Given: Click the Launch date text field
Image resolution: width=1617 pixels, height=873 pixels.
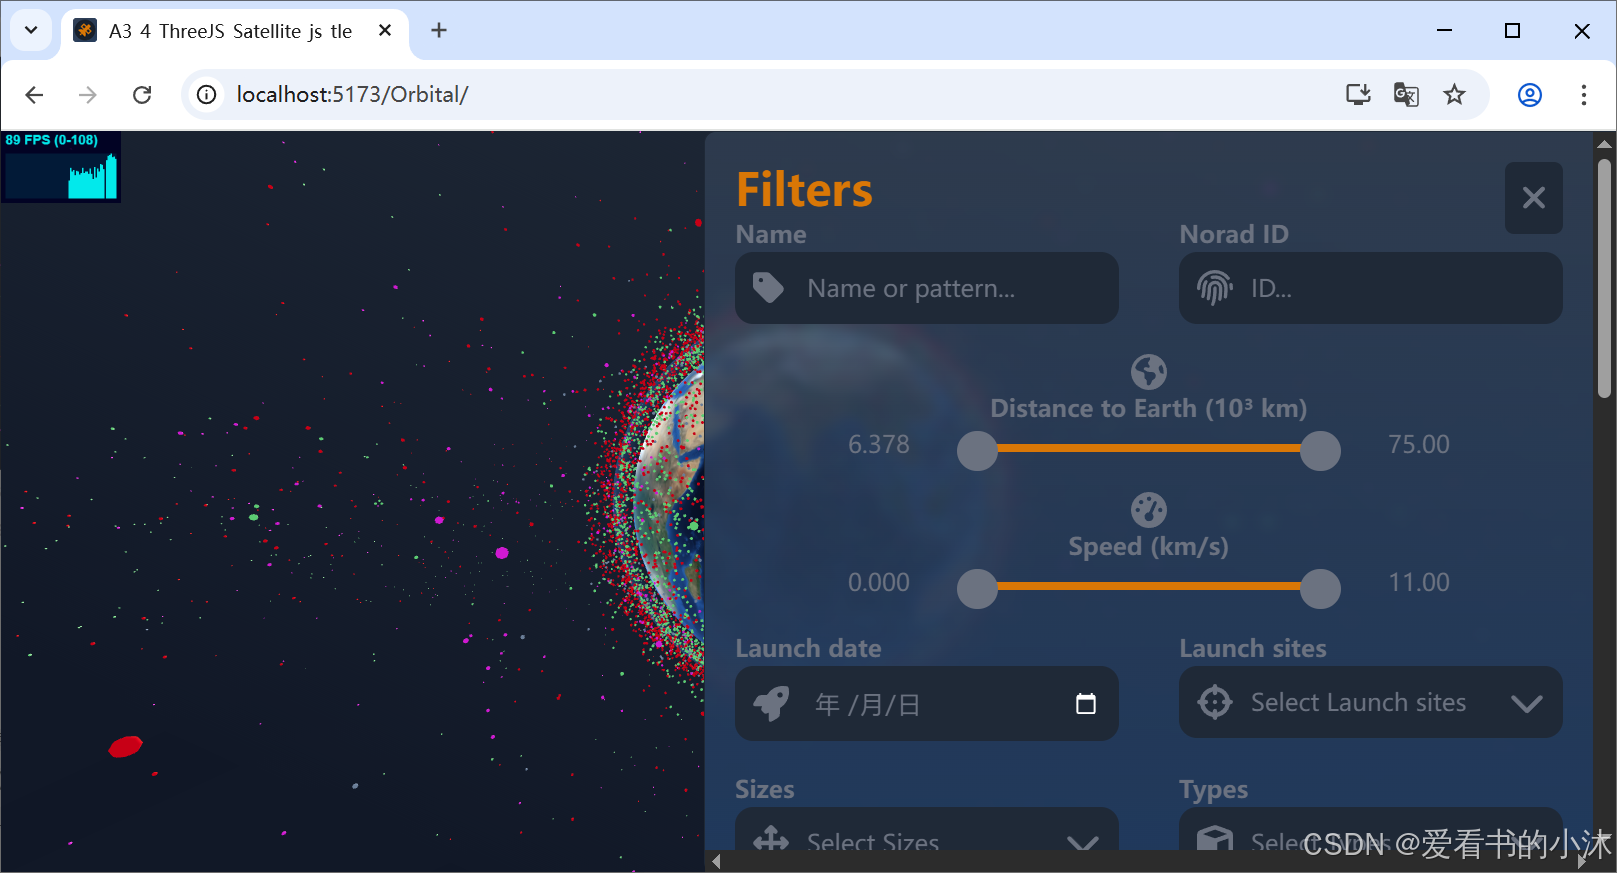Looking at the screenshot, I should (926, 704).
